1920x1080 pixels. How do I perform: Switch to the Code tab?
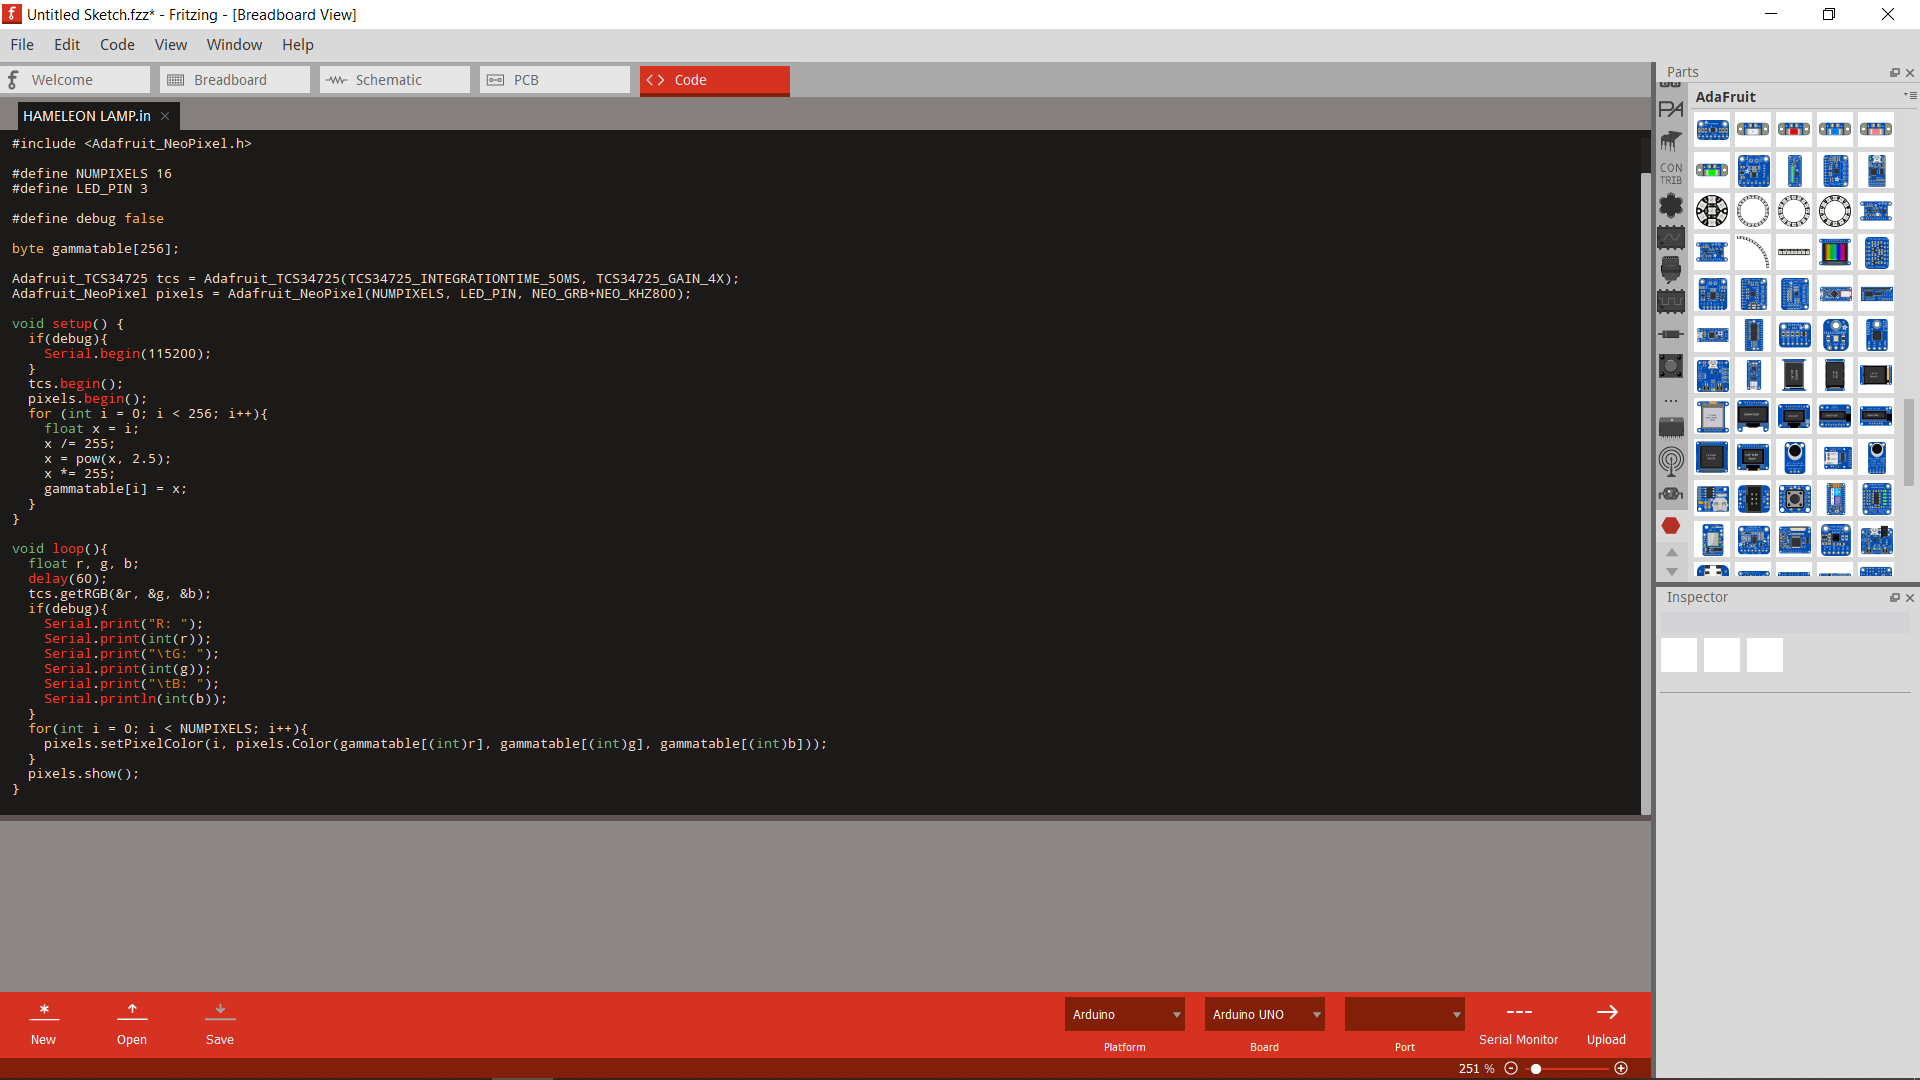[715, 80]
